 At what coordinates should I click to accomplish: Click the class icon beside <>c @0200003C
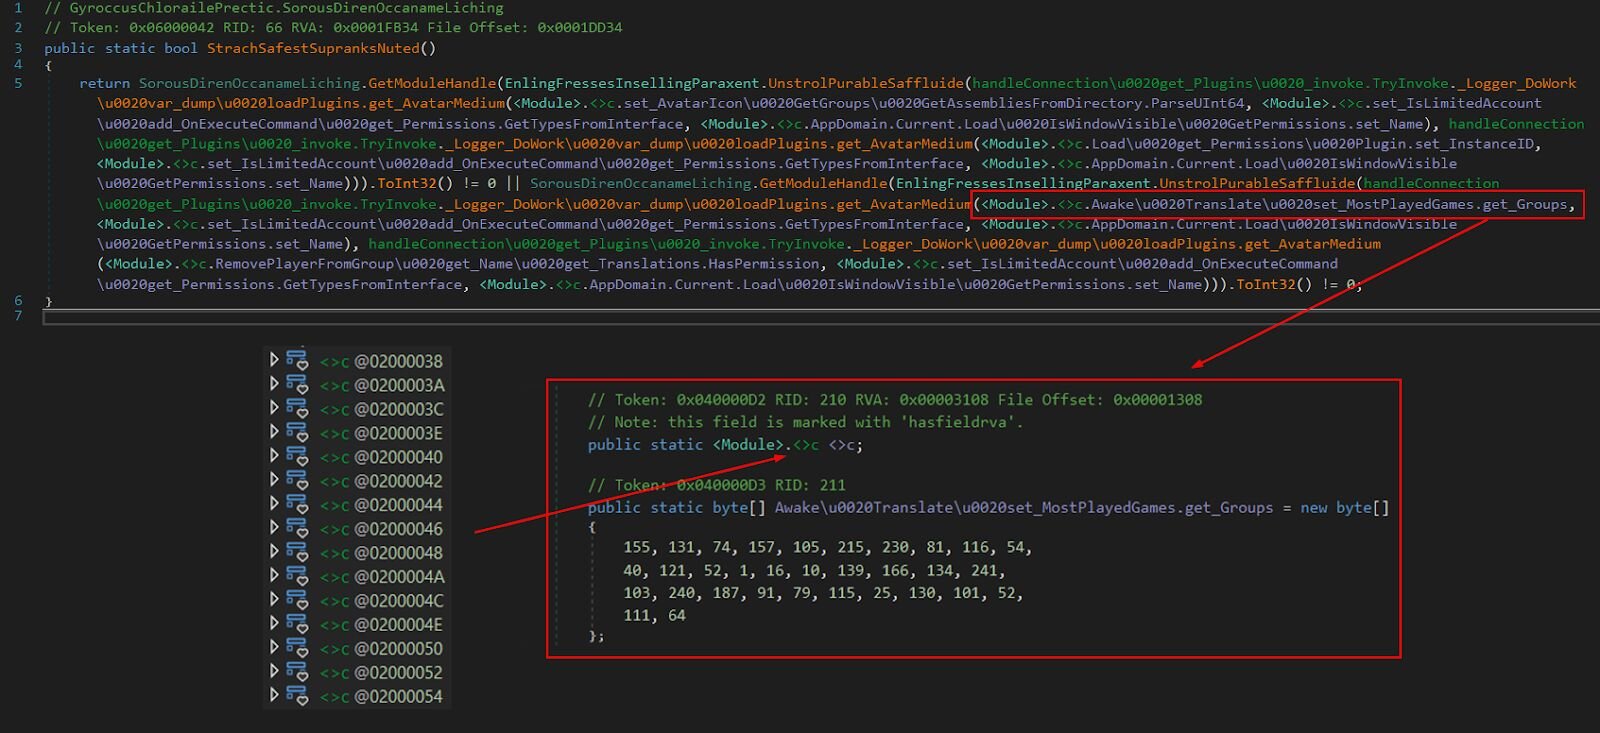(297, 408)
